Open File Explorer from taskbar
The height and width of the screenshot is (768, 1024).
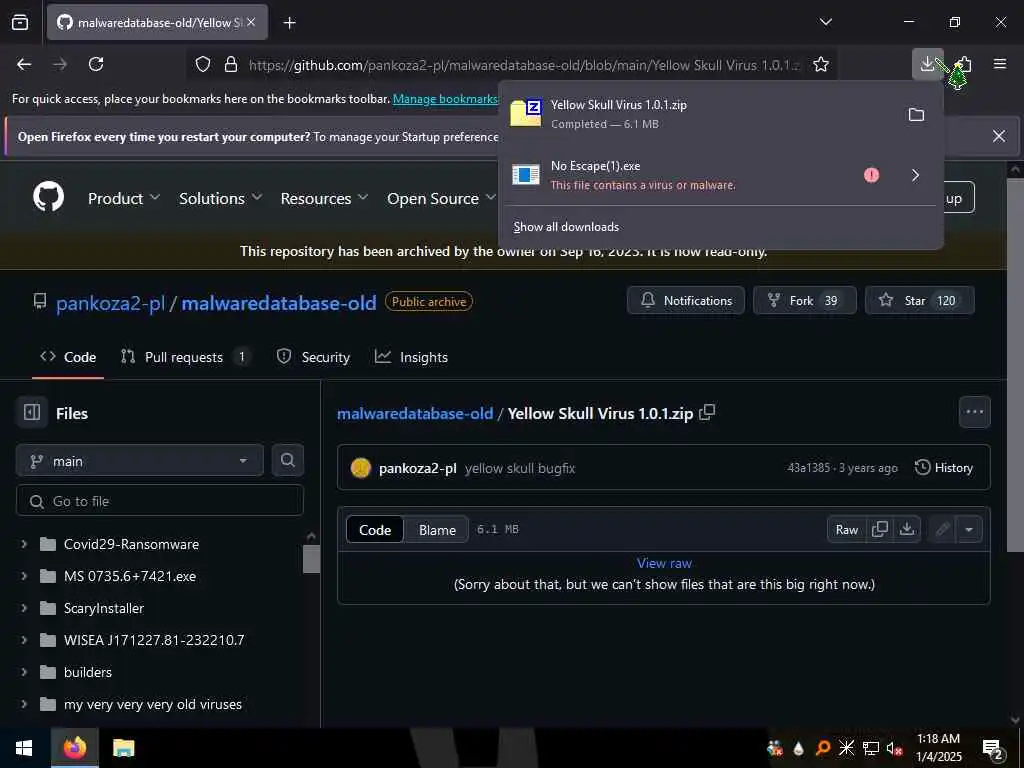(123, 748)
